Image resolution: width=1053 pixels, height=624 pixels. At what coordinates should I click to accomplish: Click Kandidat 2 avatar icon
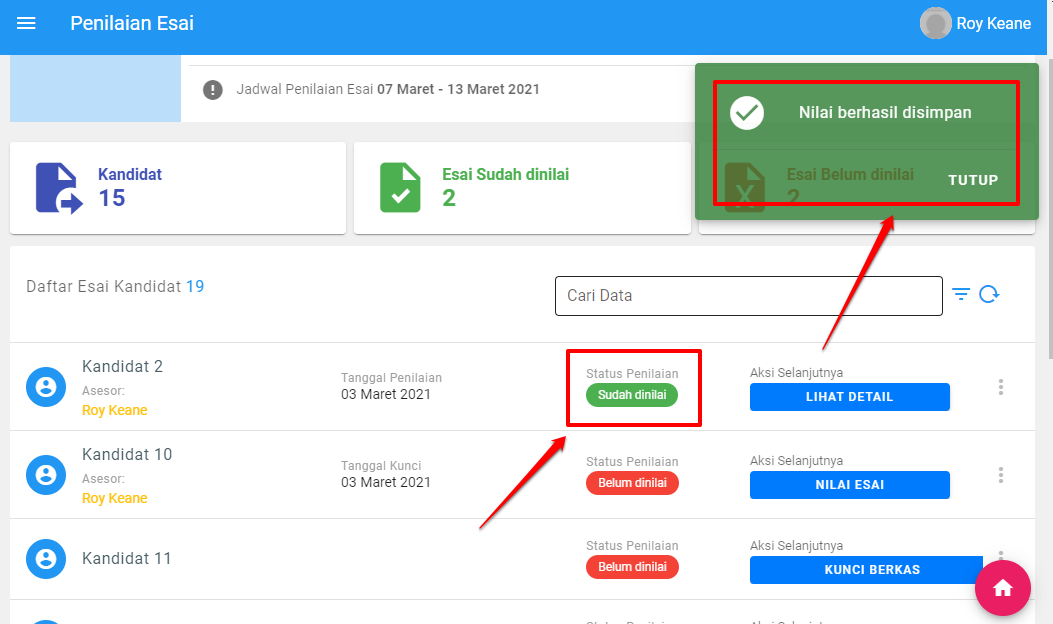click(46, 387)
